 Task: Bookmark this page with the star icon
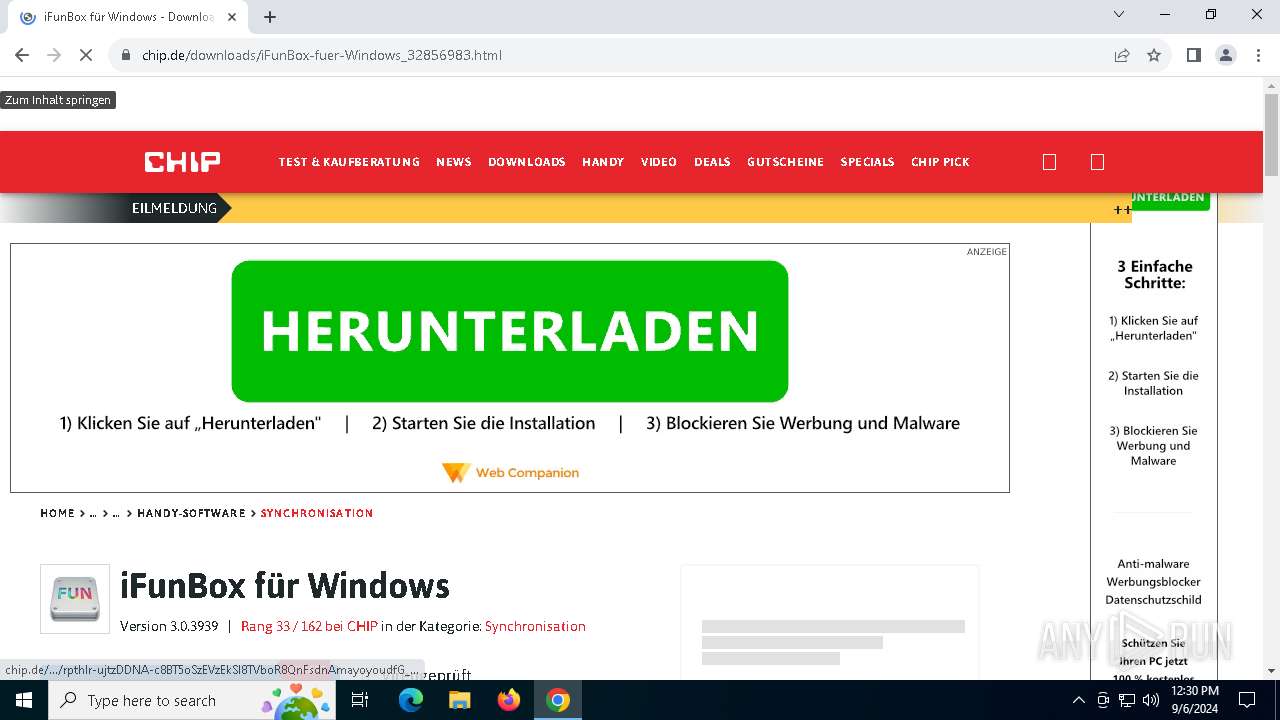(x=1154, y=55)
